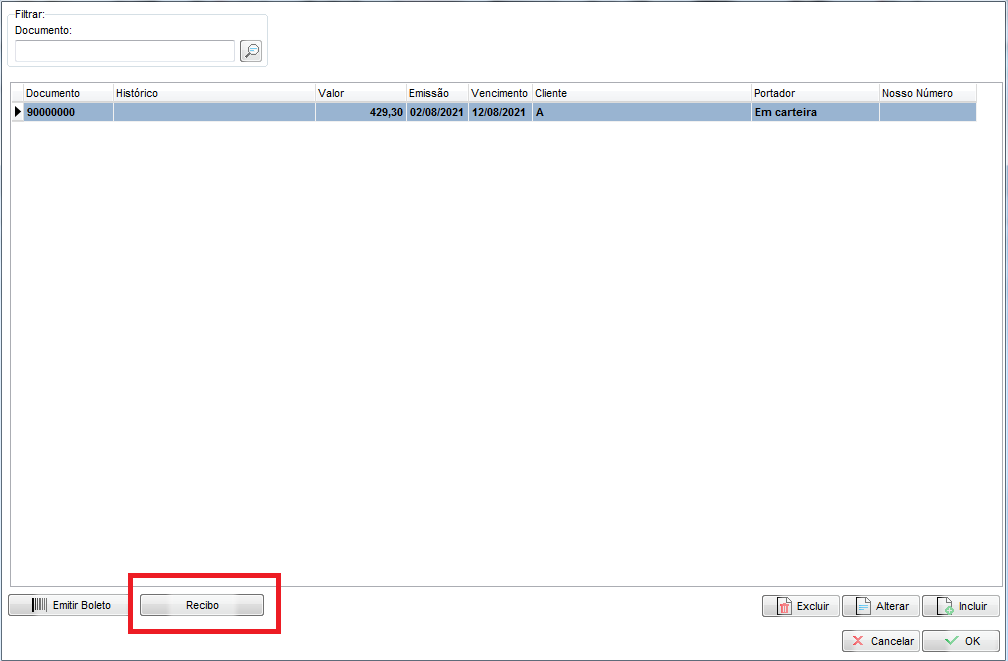Click the black row indicator arrow
Image resolution: width=1008 pixels, height=661 pixels.
(x=17, y=112)
